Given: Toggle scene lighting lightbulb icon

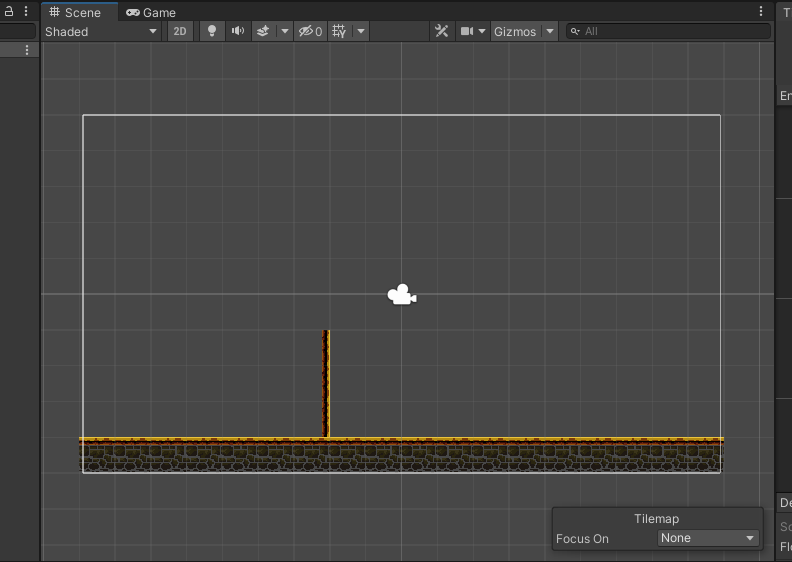Looking at the screenshot, I should (x=212, y=31).
